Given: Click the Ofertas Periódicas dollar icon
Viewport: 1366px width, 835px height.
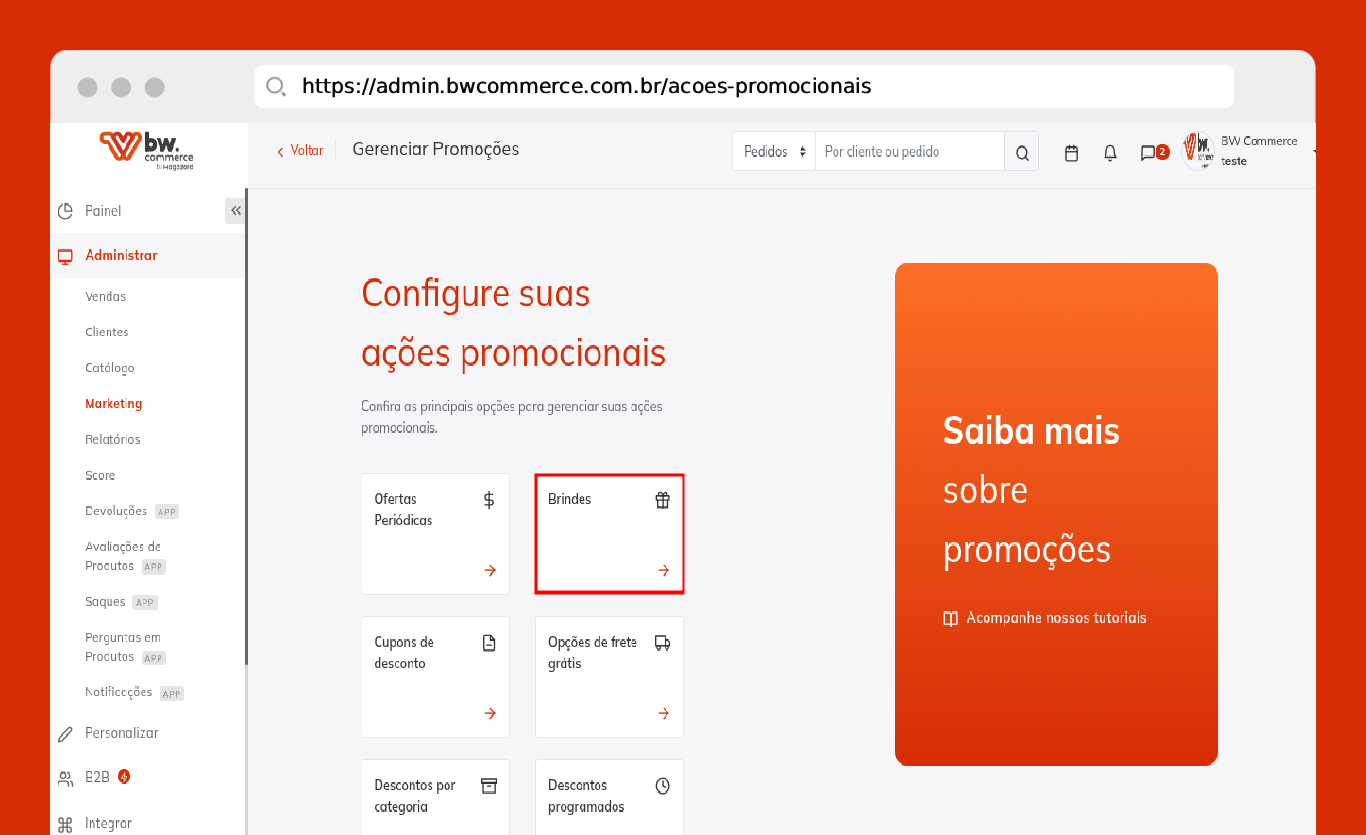Looking at the screenshot, I should 489,500.
